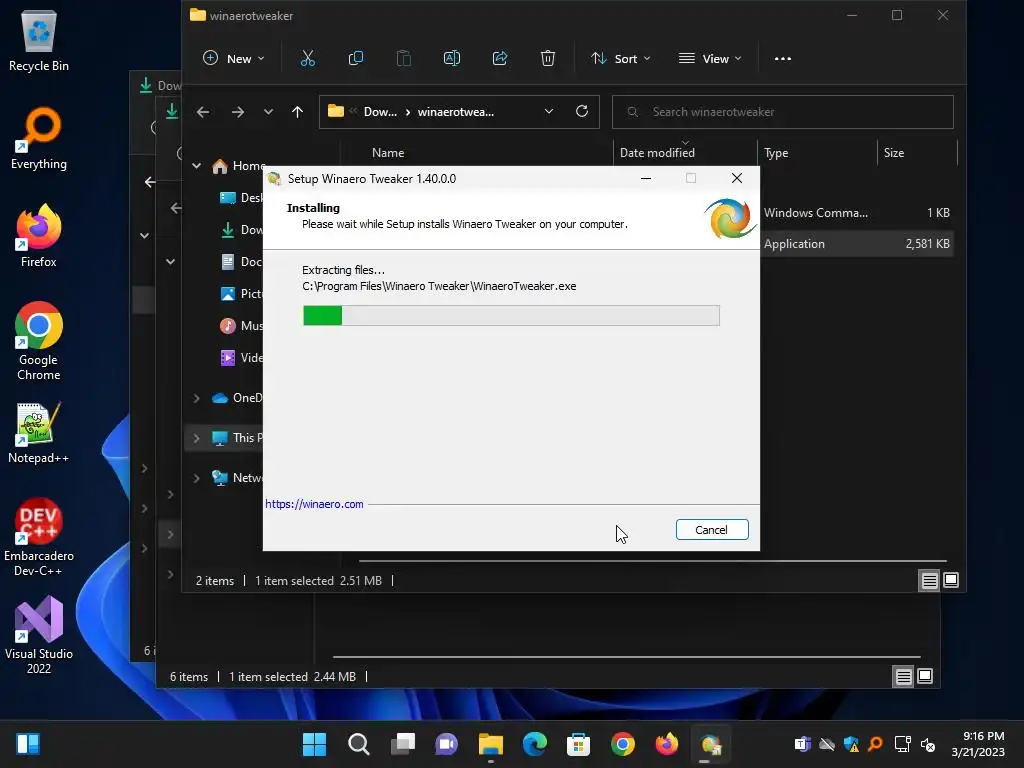The image size is (1024, 768).
Task: Go back with the left arrow in winaerotweaker window
Action: (203, 112)
